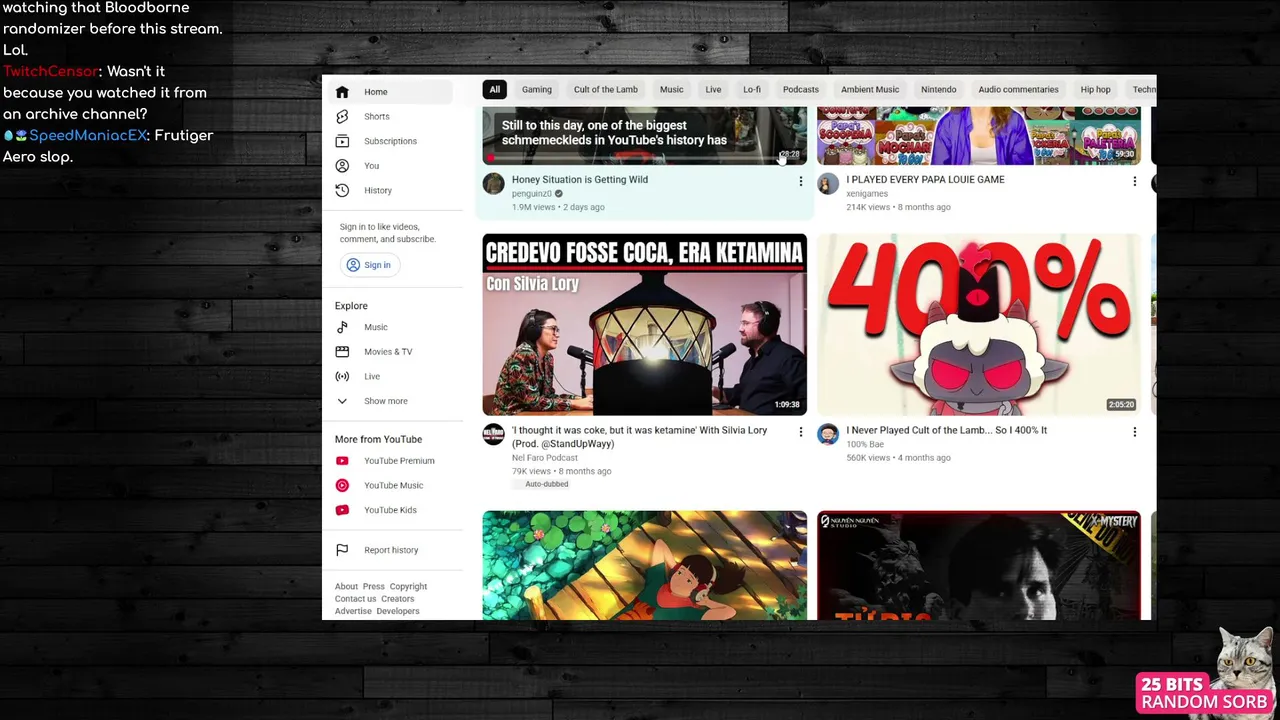Play the red 400% Lamb thumbnail

tap(979, 325)
